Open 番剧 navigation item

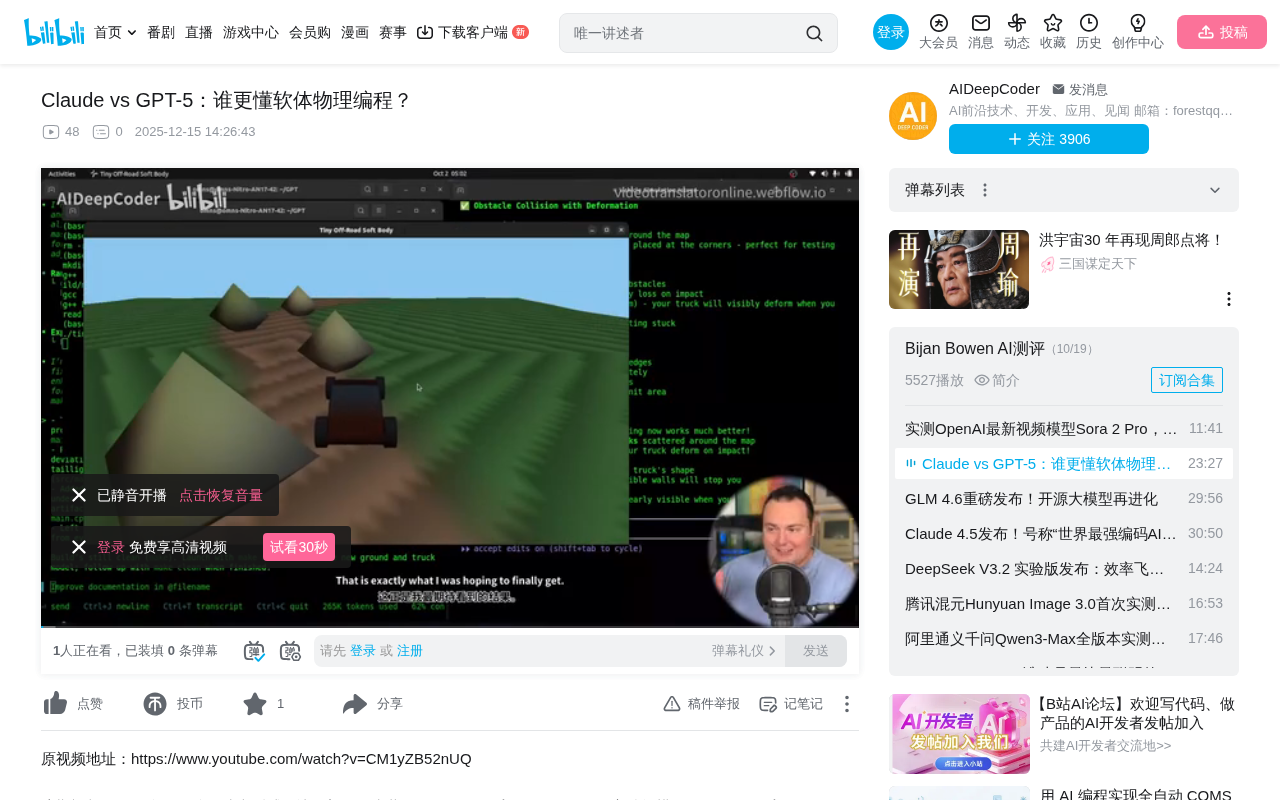(x=161, y=32)
